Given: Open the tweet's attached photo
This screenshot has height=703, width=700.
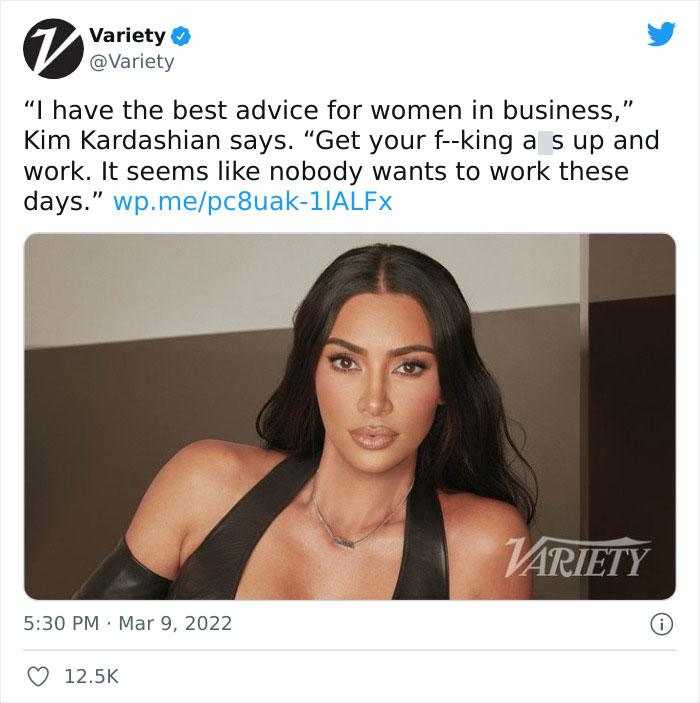Looking at the screenshot, I should pyautogui.click(x=350, y=416).
